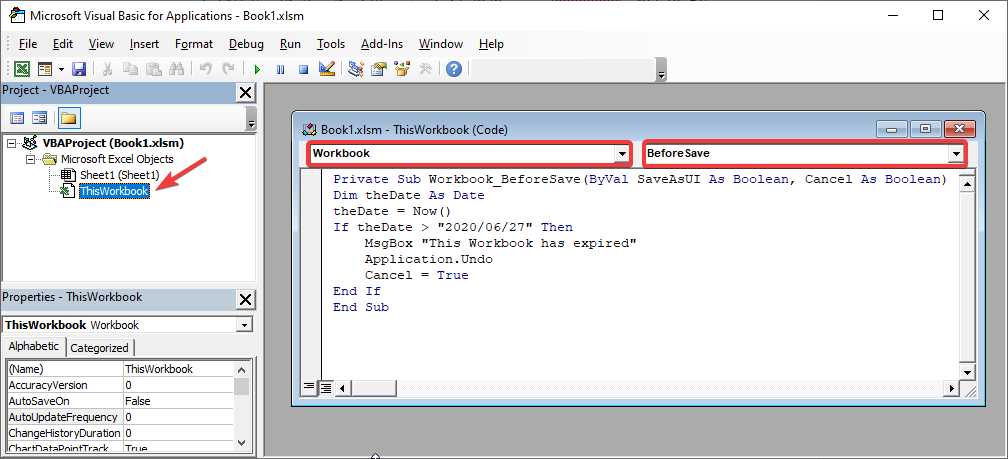Select Microsoft Excel Objects folder
Viewport: 1008px width, 459px height.
[117, 159]
